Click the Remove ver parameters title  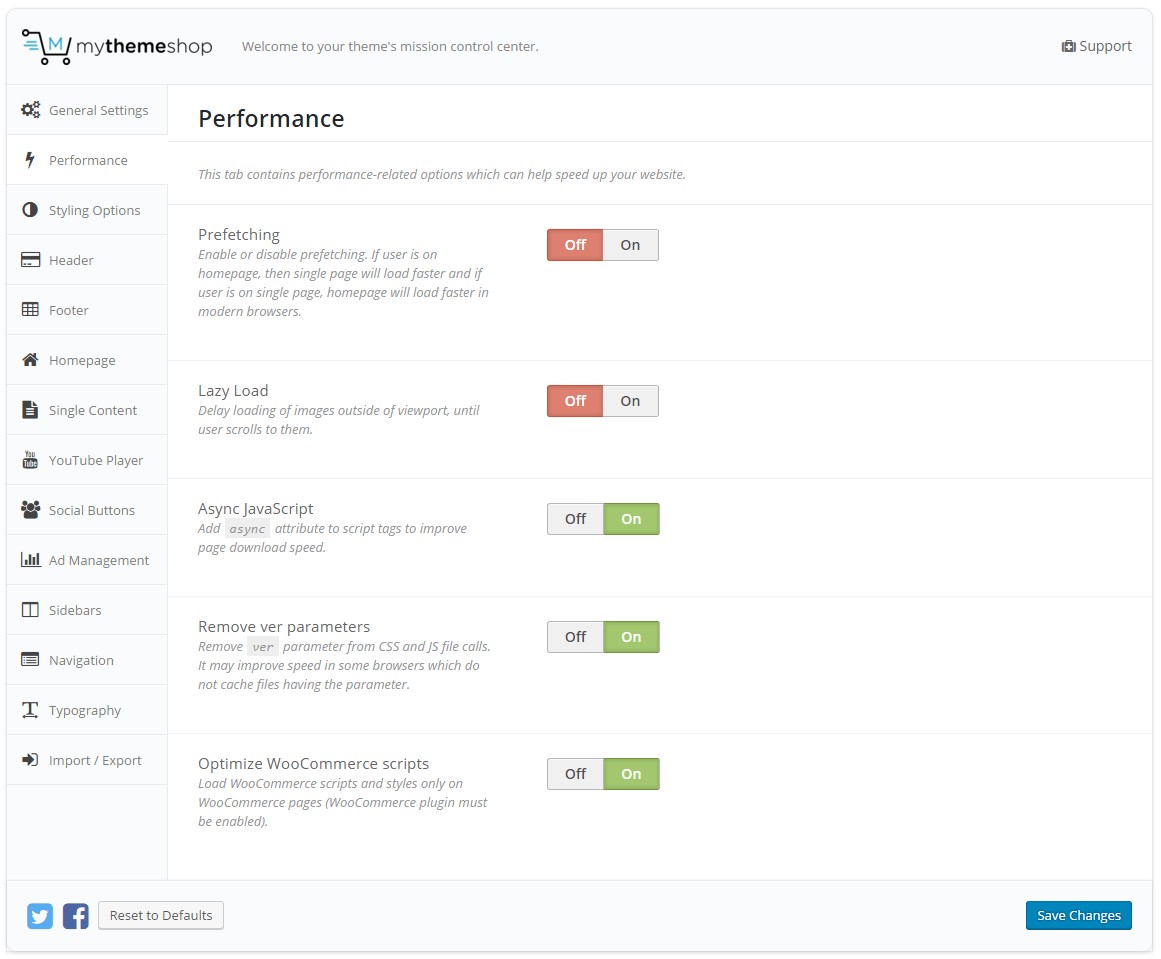[x=284, y=626]
